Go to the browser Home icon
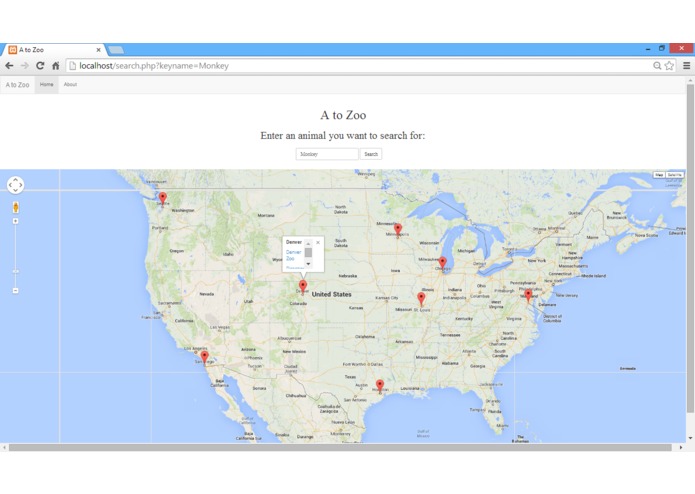The width and height of the screenshot is (695, 494). 55,66
